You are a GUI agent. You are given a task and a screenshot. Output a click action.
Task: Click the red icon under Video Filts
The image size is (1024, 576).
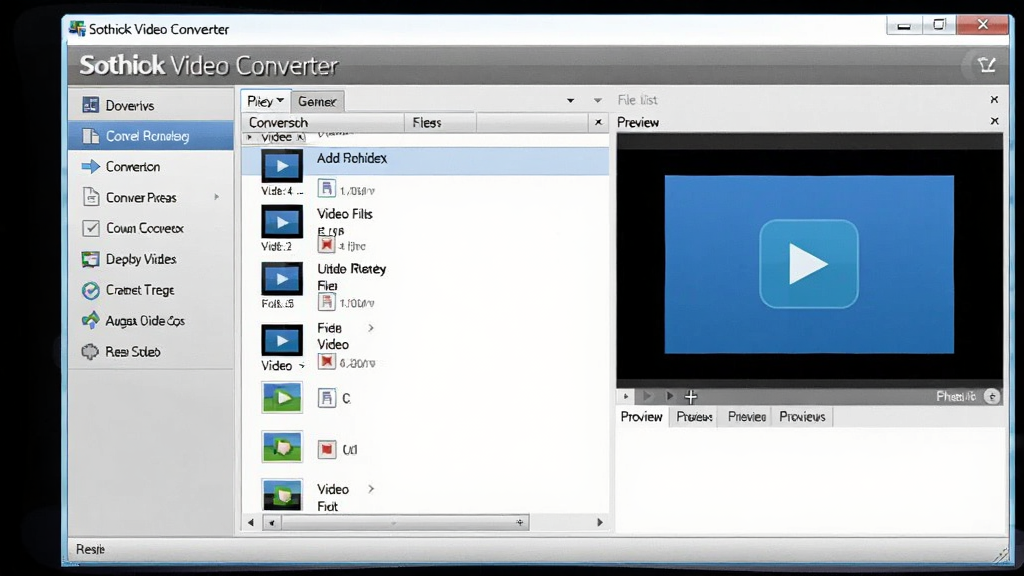tap(327, 245)
